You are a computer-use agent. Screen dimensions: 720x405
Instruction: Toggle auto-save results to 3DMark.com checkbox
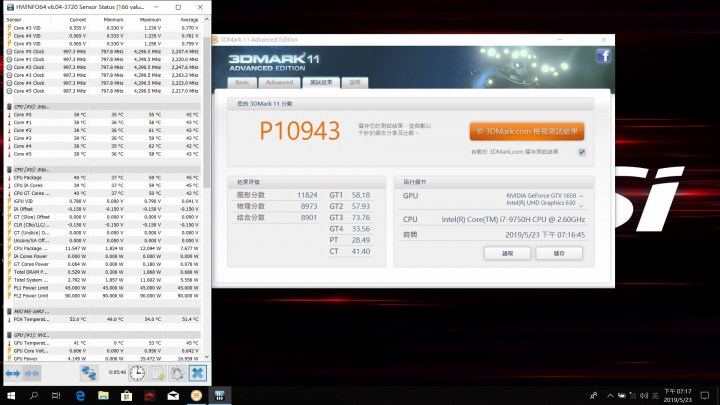pyautogui.click(x=582, y=152)
